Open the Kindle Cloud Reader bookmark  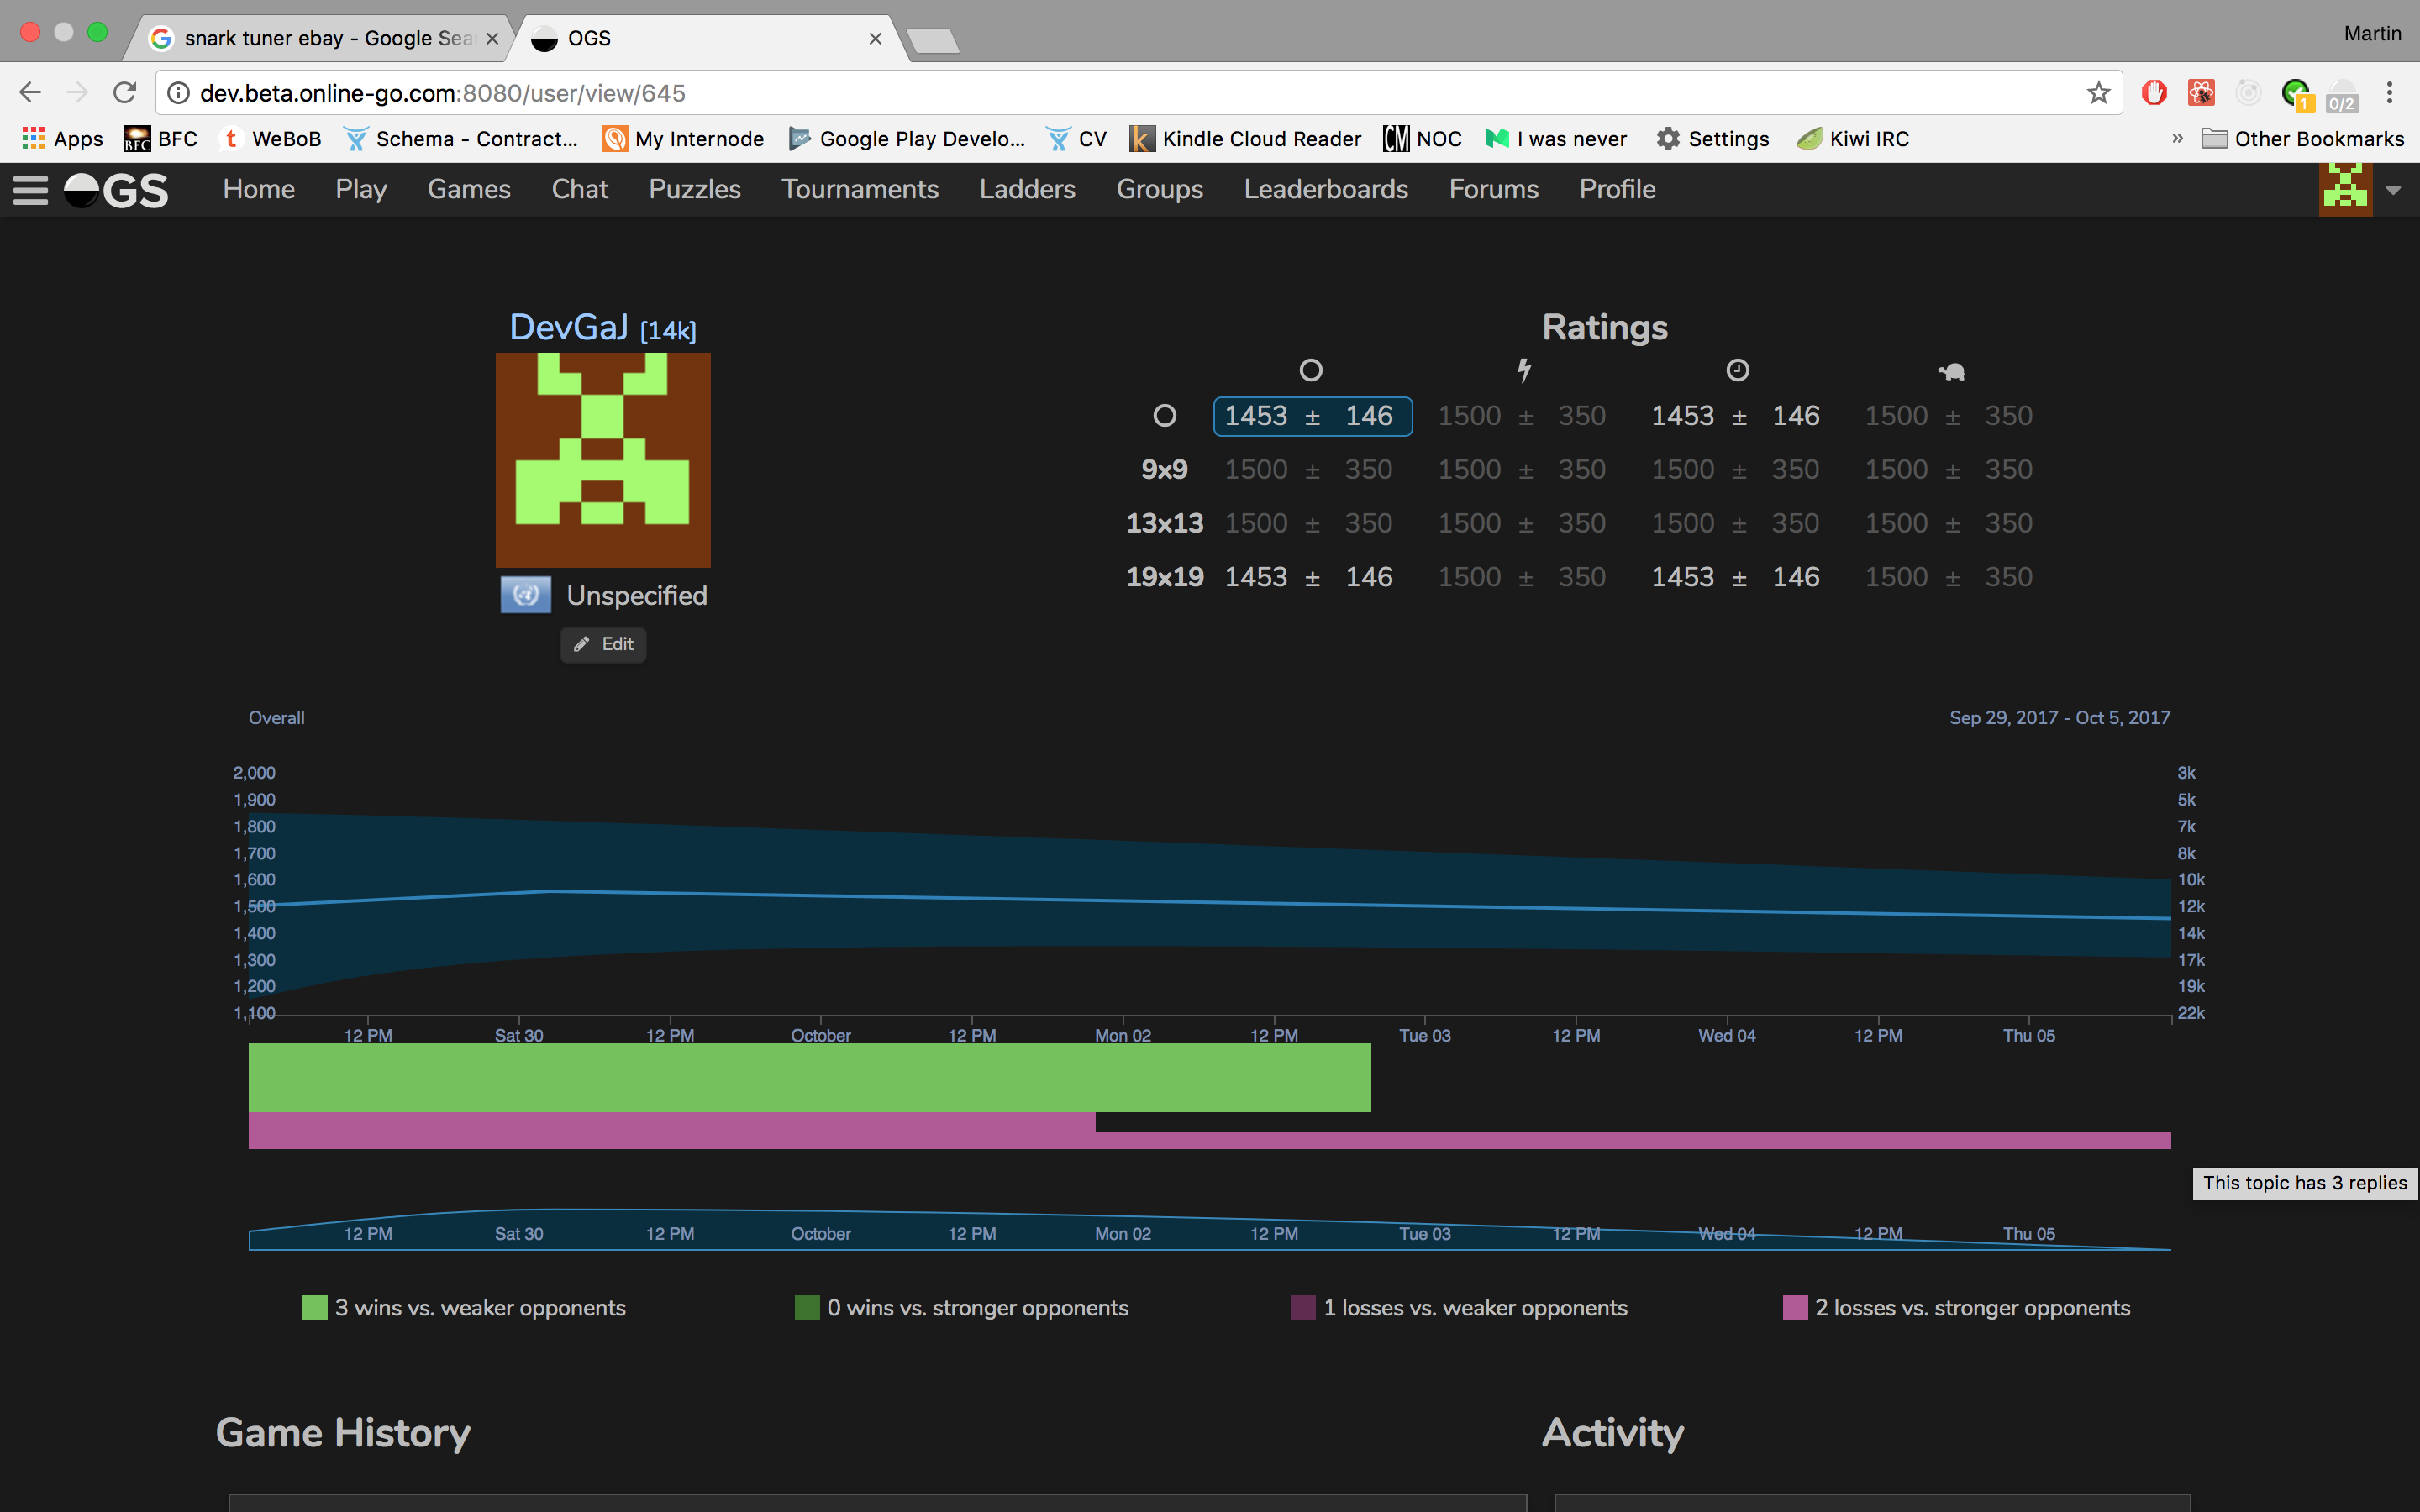tap(1245, 139)
